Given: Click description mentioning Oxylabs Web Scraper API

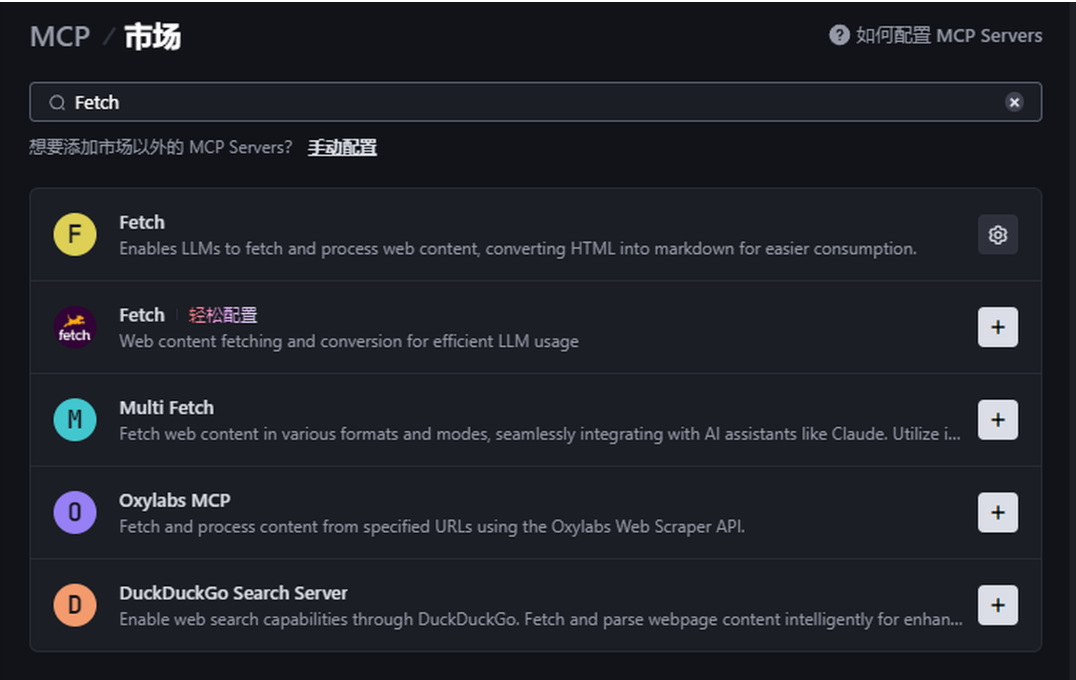Looking at the screenshot, I should (x=432, y=526).
